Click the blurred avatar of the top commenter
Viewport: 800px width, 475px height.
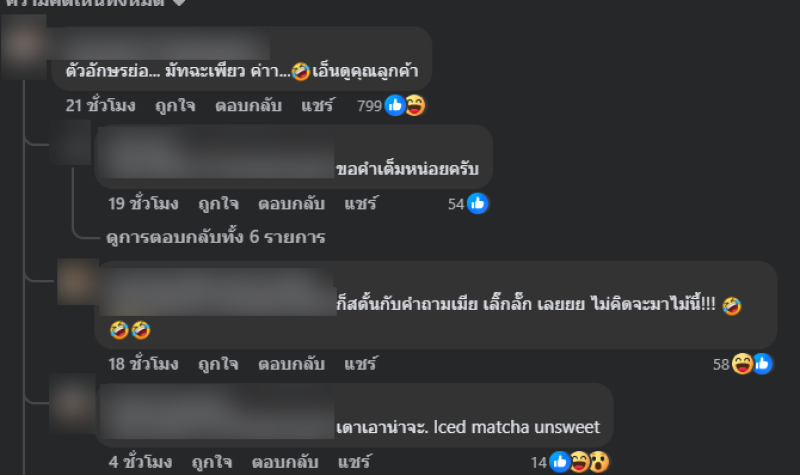23,47
